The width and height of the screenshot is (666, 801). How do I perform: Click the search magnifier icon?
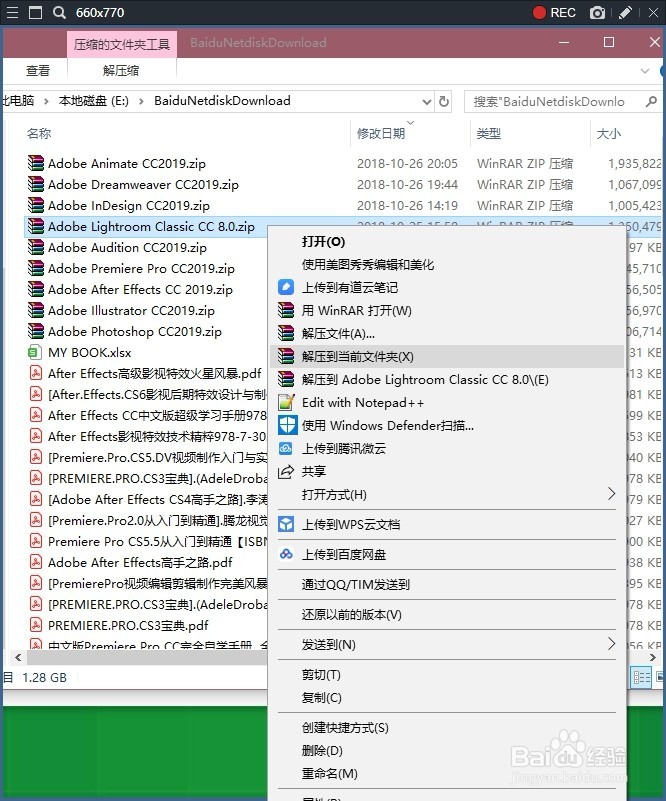[651, 102]
